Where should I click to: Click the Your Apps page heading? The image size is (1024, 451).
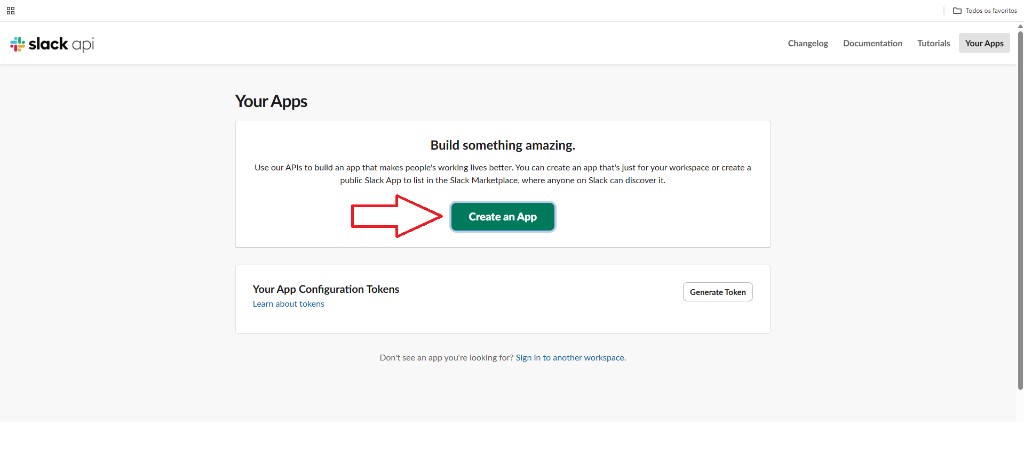point(271,101)
